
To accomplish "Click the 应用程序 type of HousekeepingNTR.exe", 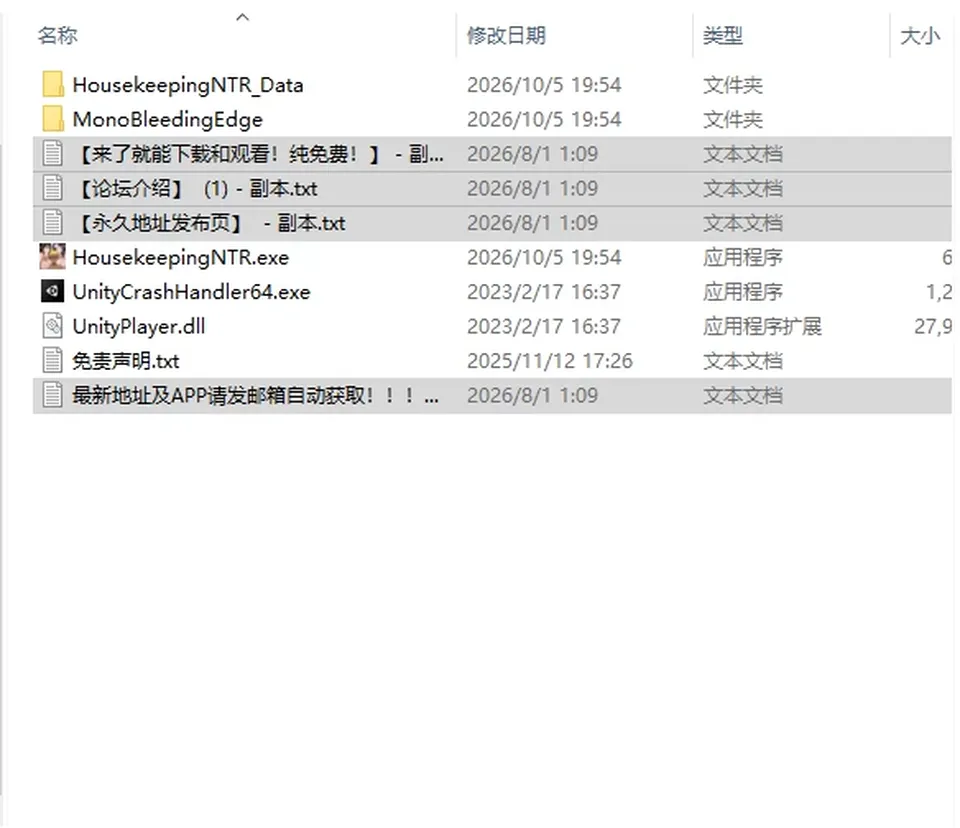I will (x=743, y=258).
